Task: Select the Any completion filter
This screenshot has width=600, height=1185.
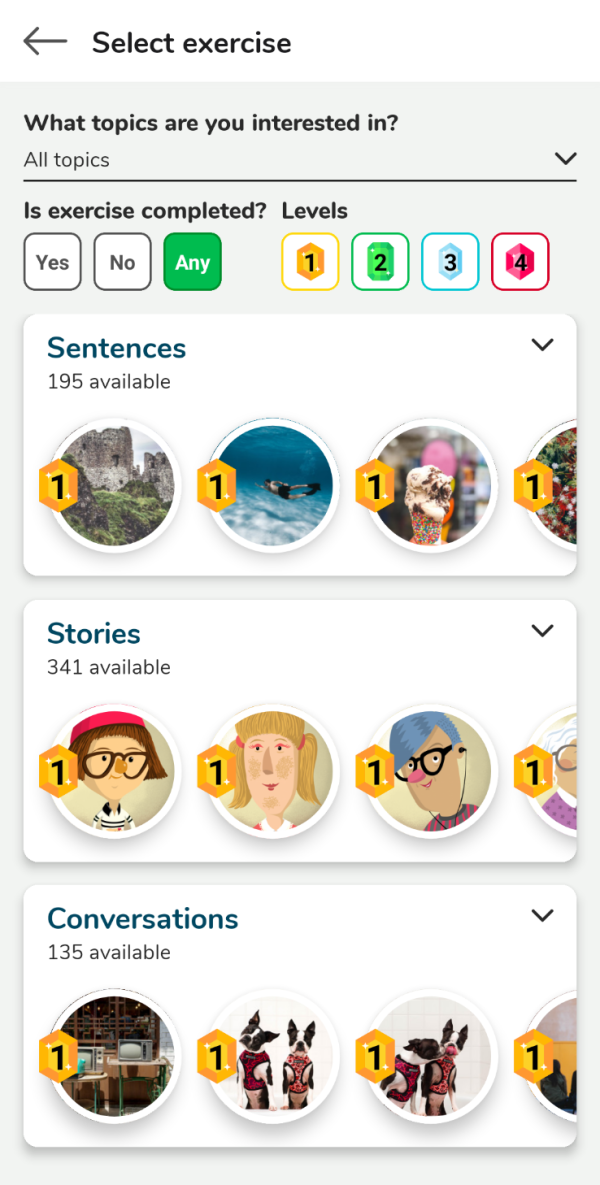Action: (192, 262)
